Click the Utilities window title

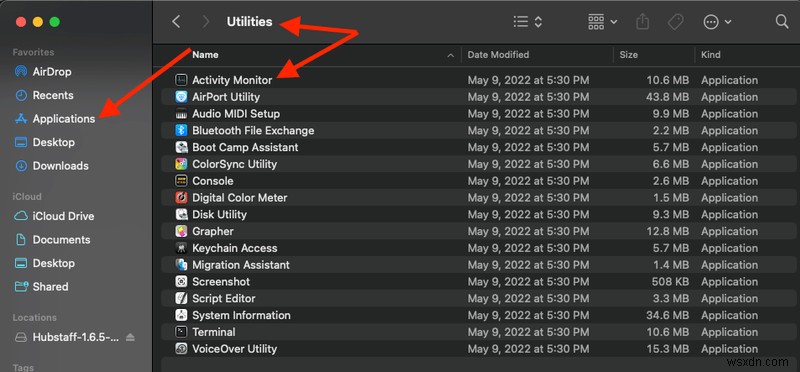click(249, 21)
